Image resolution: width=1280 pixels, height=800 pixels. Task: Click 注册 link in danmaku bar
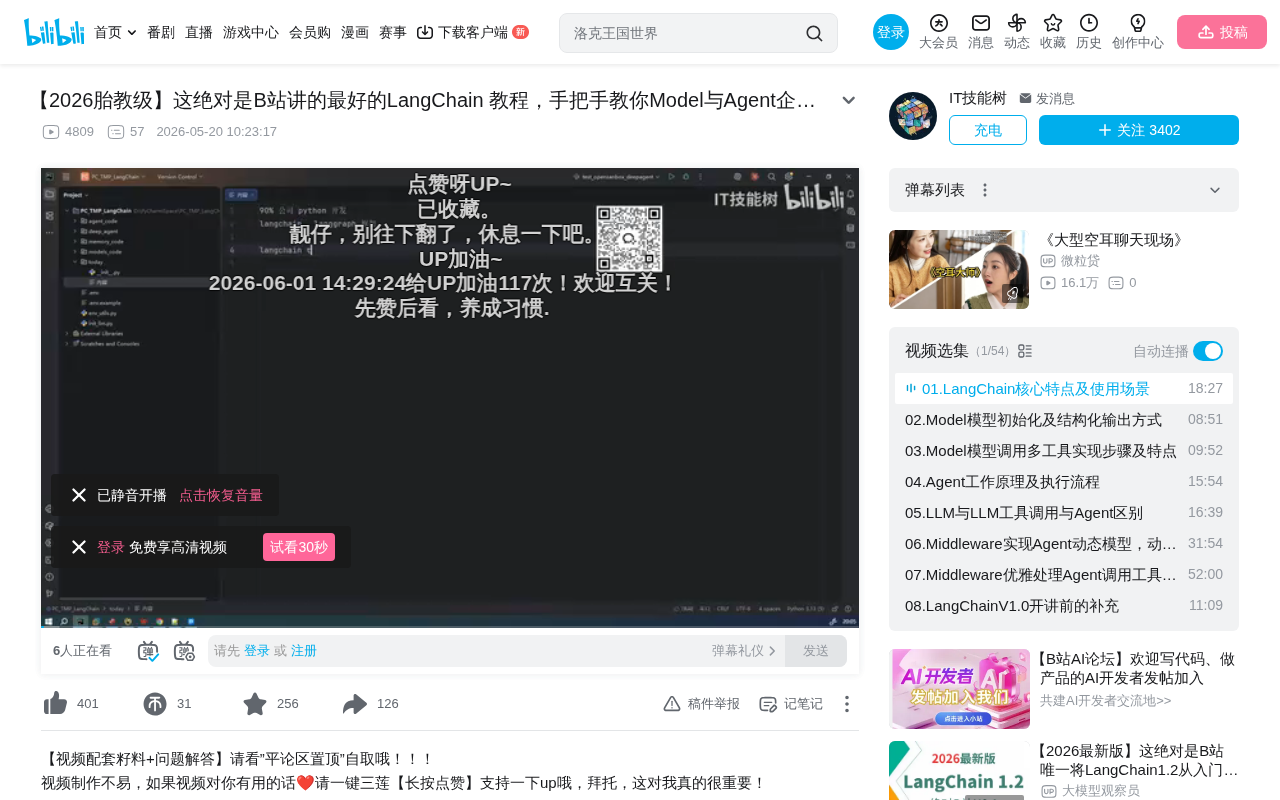[x=304, y=651]
